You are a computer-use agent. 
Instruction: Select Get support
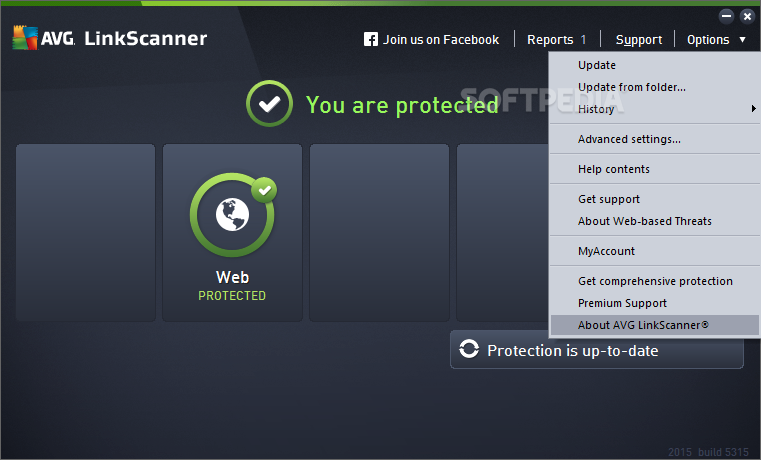654,199
